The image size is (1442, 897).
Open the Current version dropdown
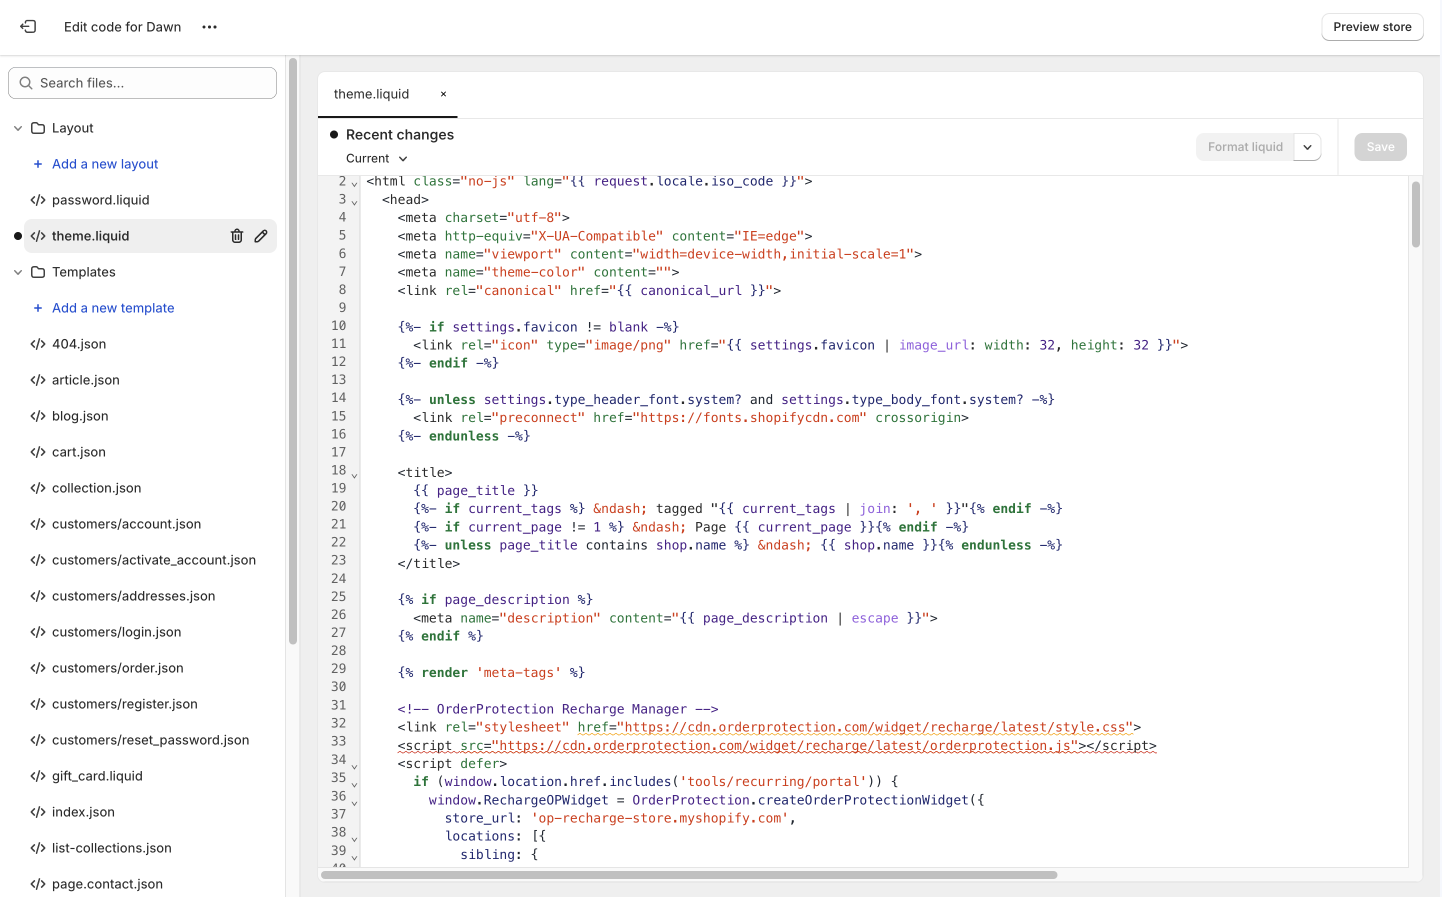(376, 158)
